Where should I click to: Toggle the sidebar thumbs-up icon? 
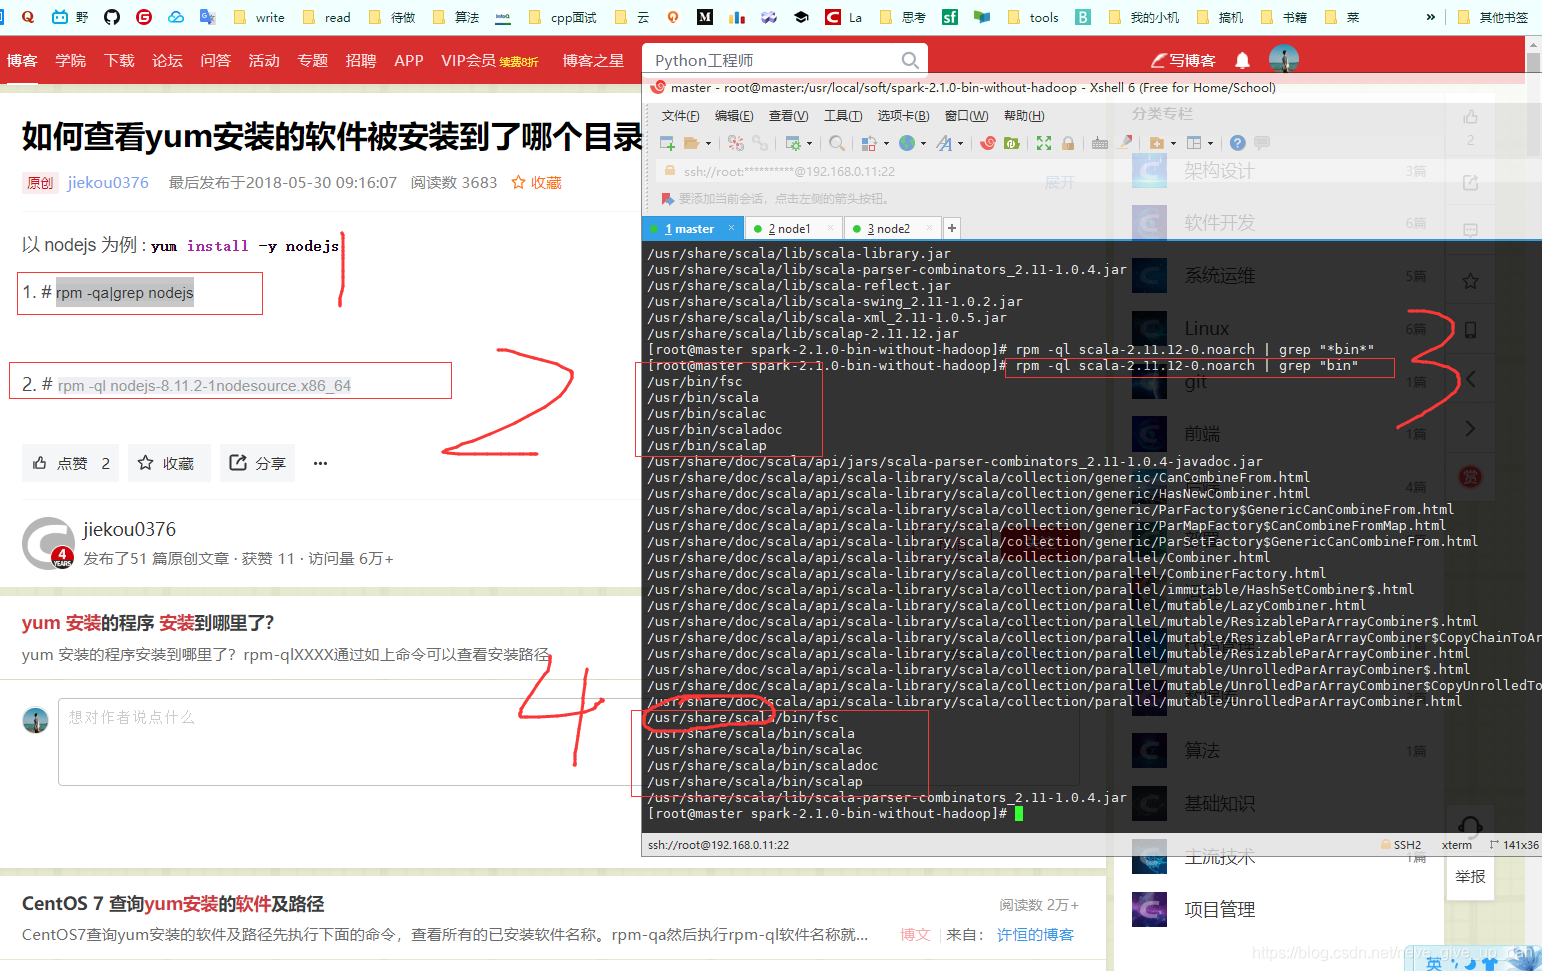(x=1470, y=117)
